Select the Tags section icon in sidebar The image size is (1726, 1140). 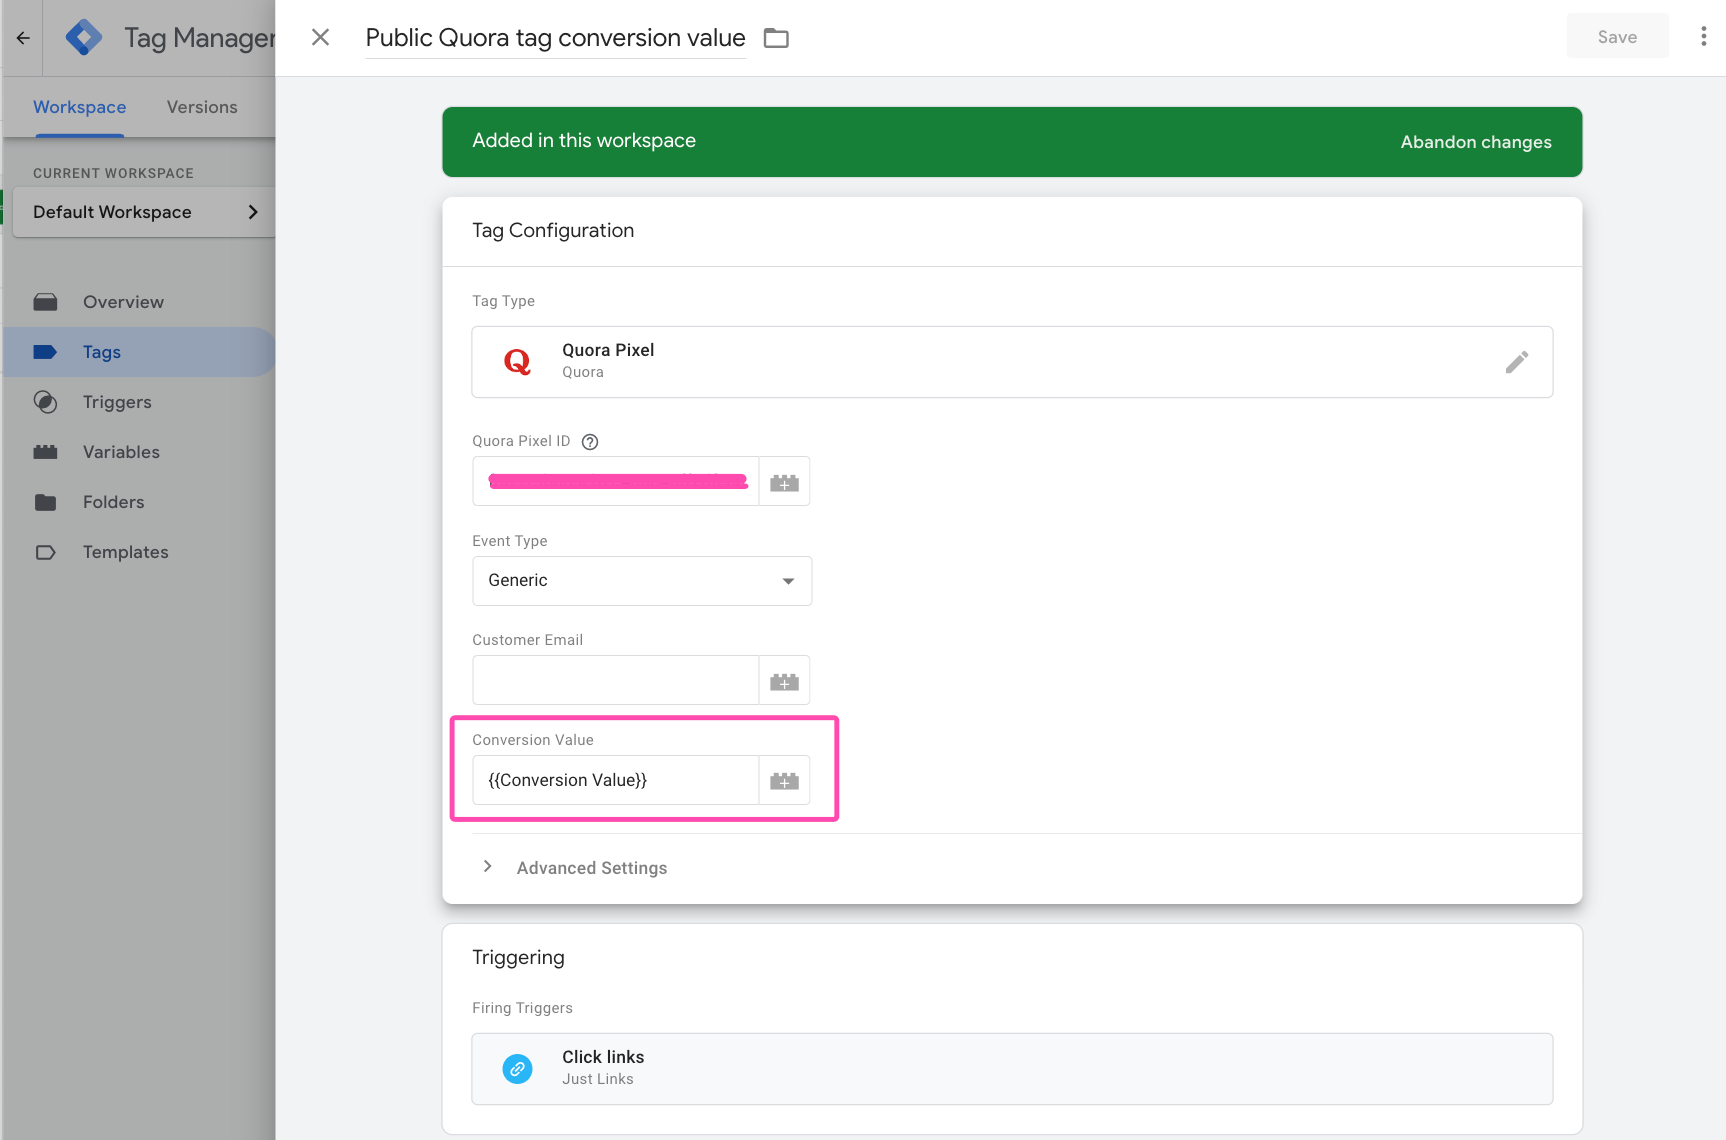(x=47, y=351)
